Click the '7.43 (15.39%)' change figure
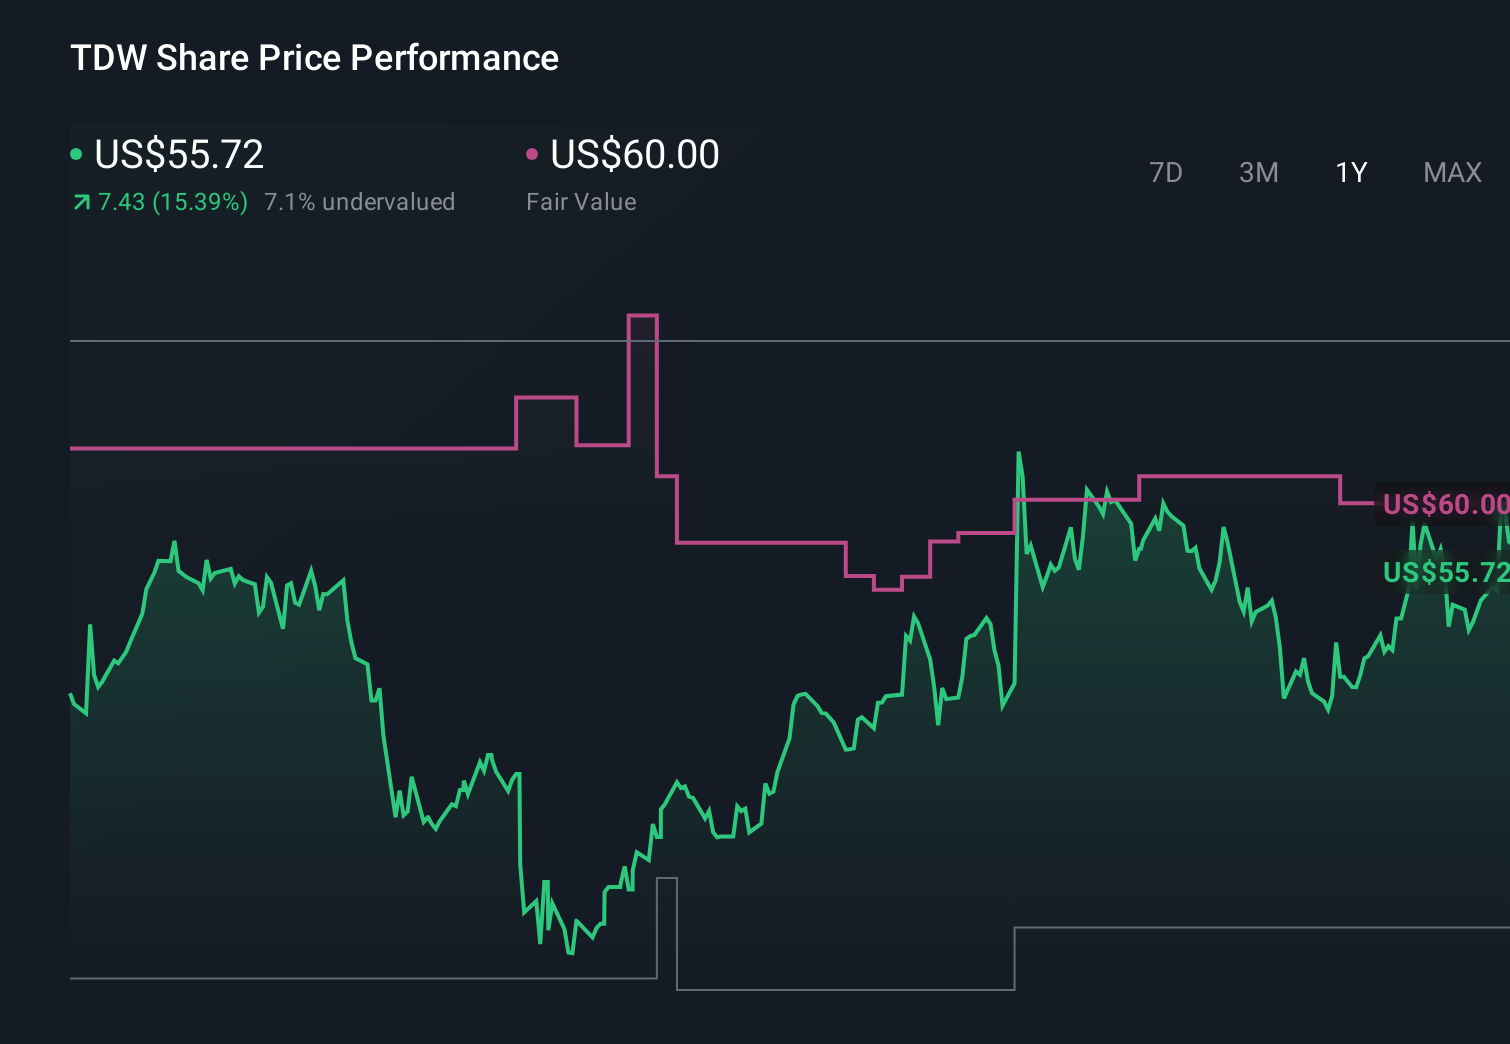 tap(171, 202)
